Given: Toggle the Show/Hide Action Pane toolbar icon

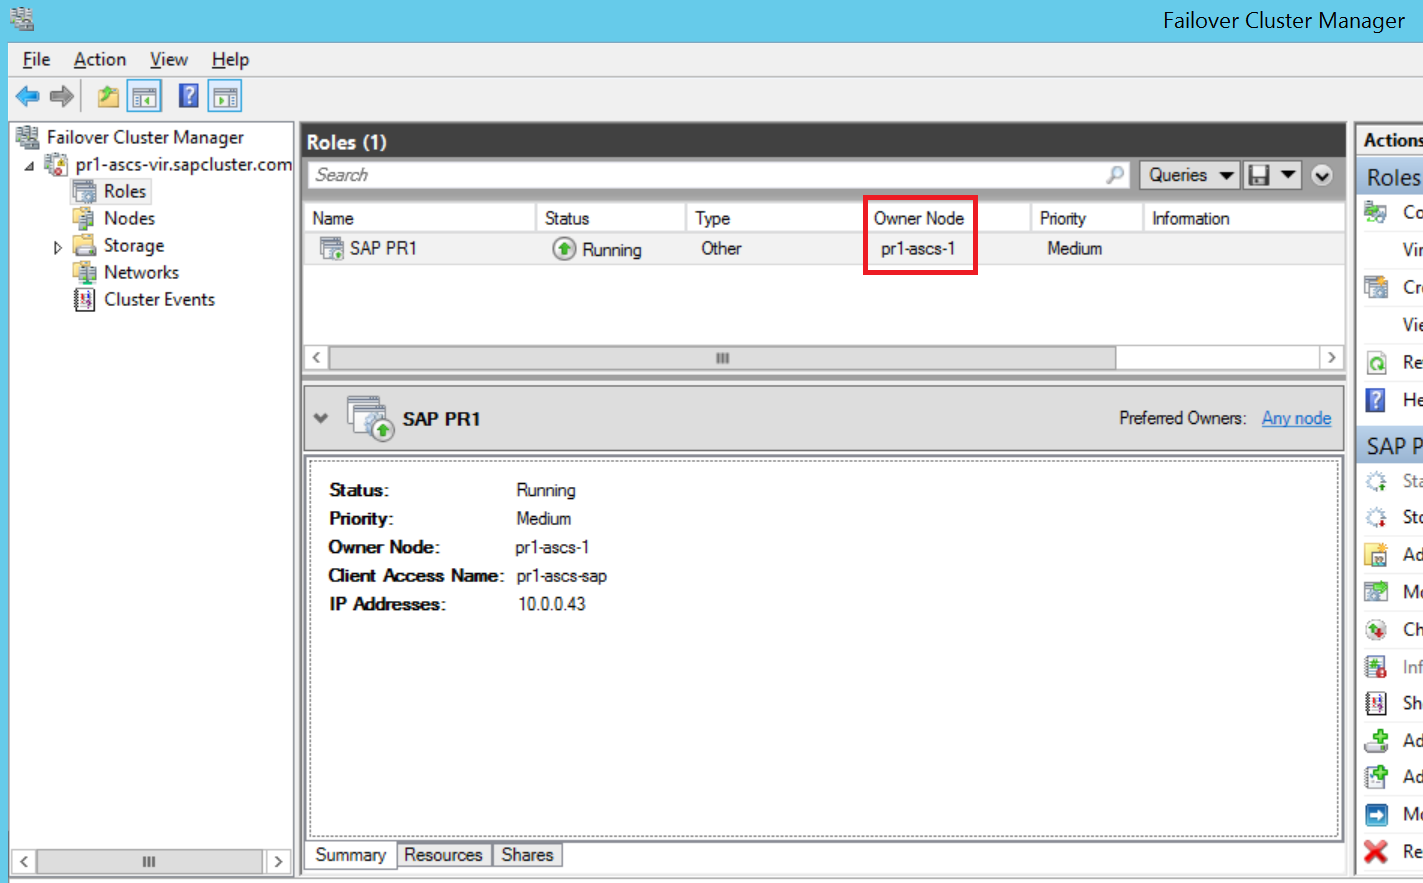Looking at the screenshot, I should [226, 97].
